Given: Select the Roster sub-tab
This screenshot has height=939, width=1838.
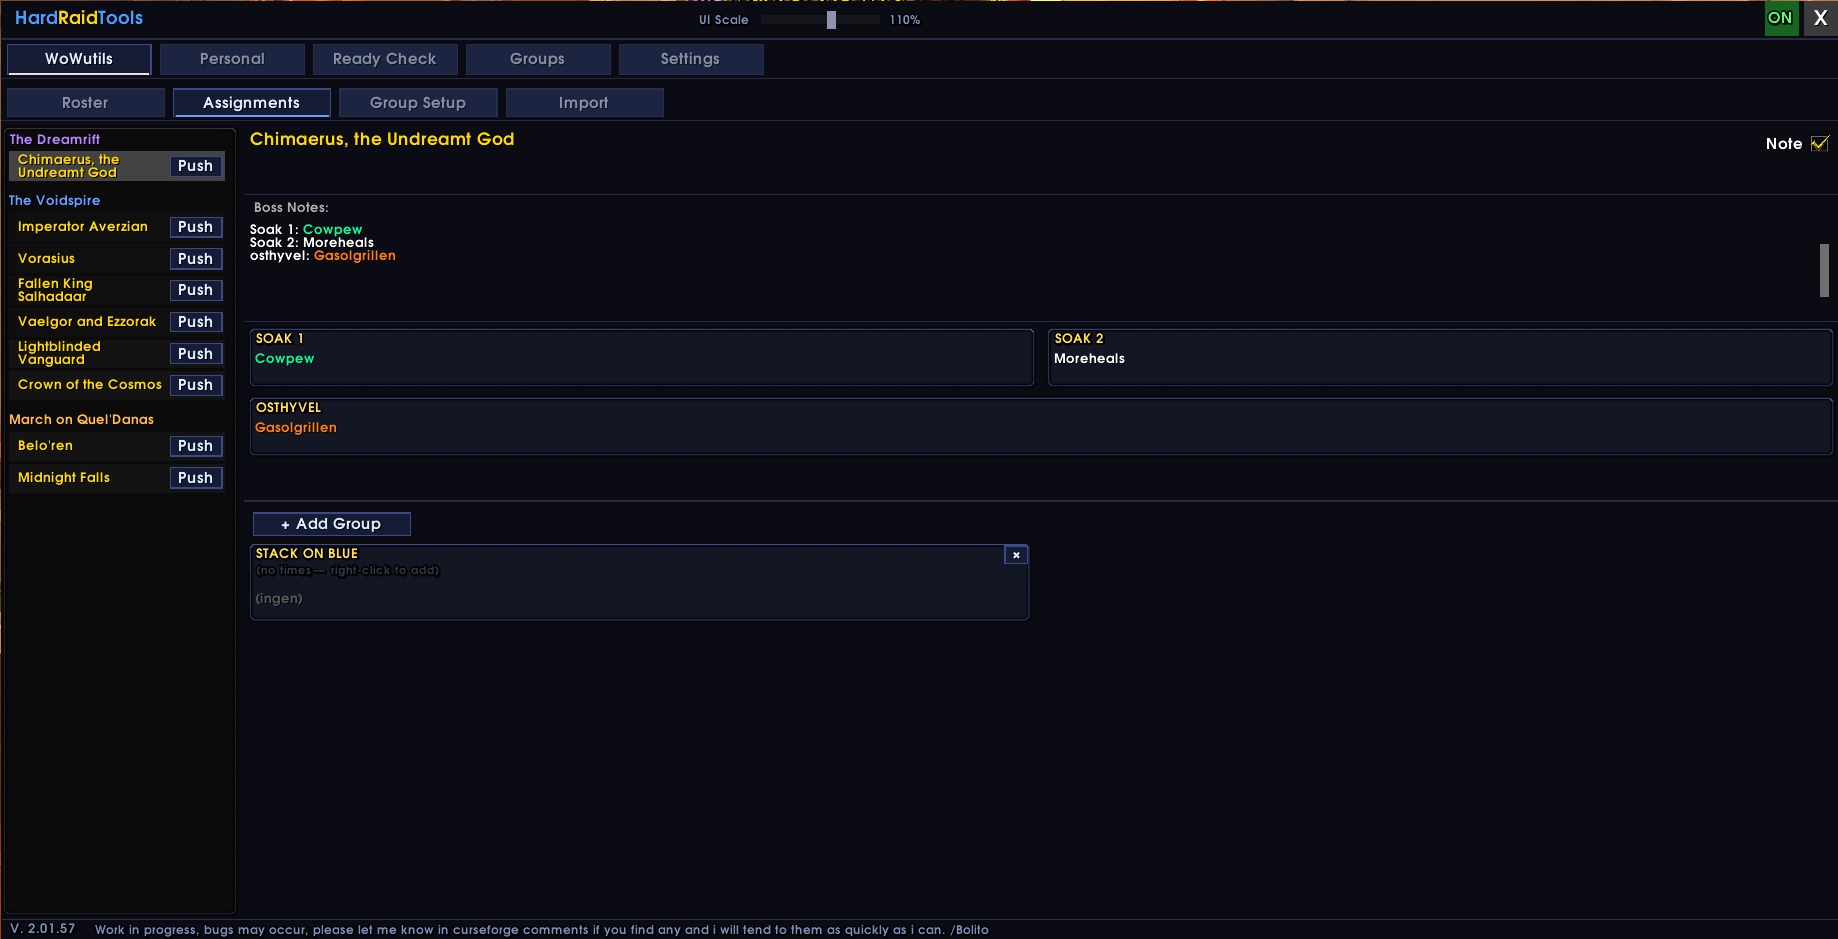Looking at the screenshot, I should pyautogui.click(x=85, y=103).
